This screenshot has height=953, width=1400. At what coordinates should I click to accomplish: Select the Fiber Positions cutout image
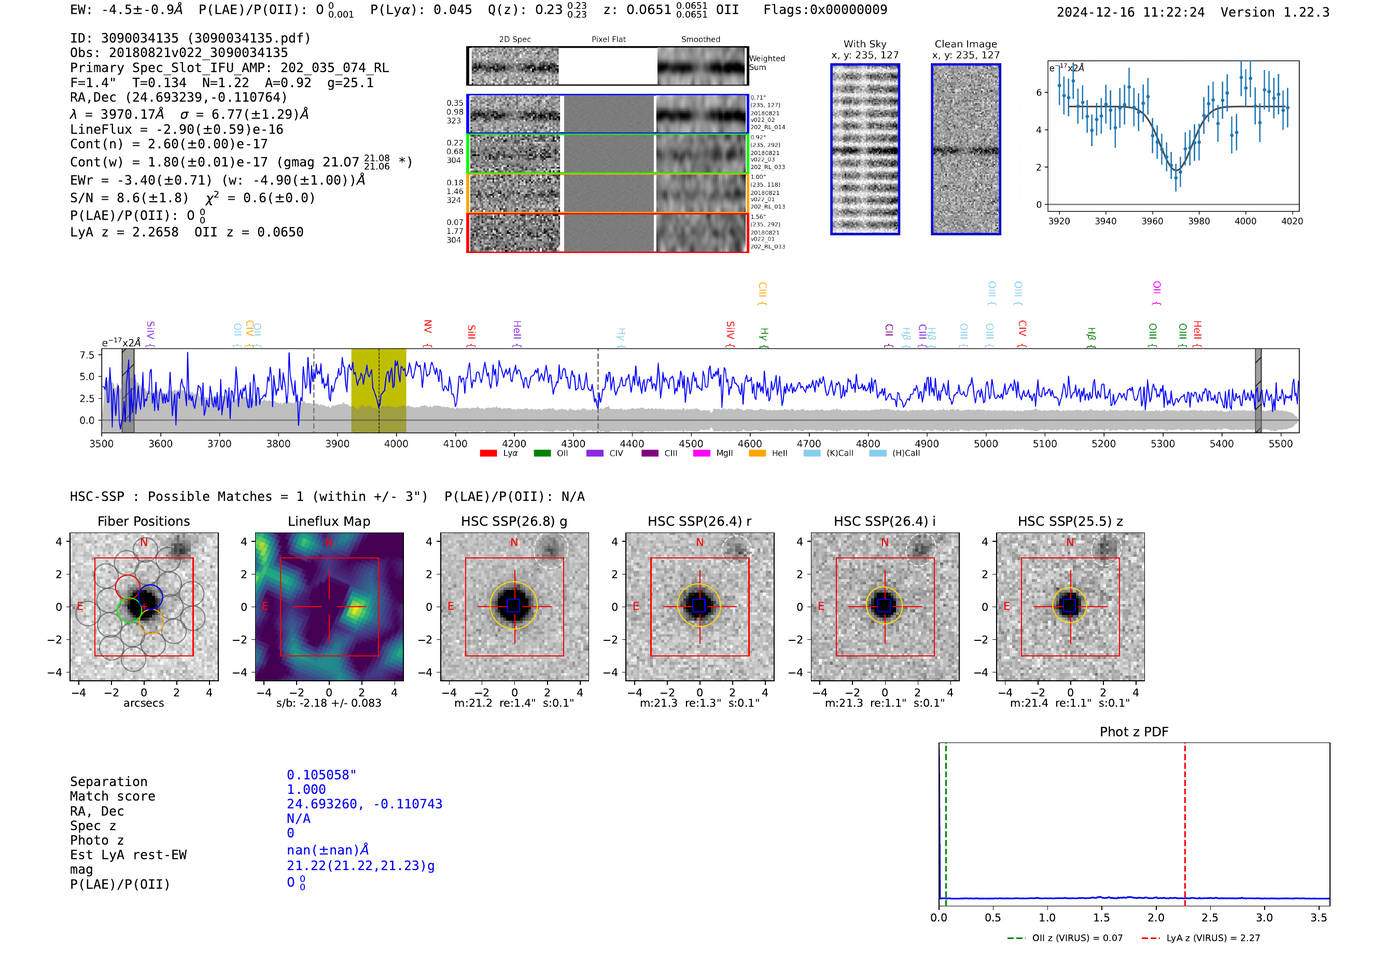144,607
